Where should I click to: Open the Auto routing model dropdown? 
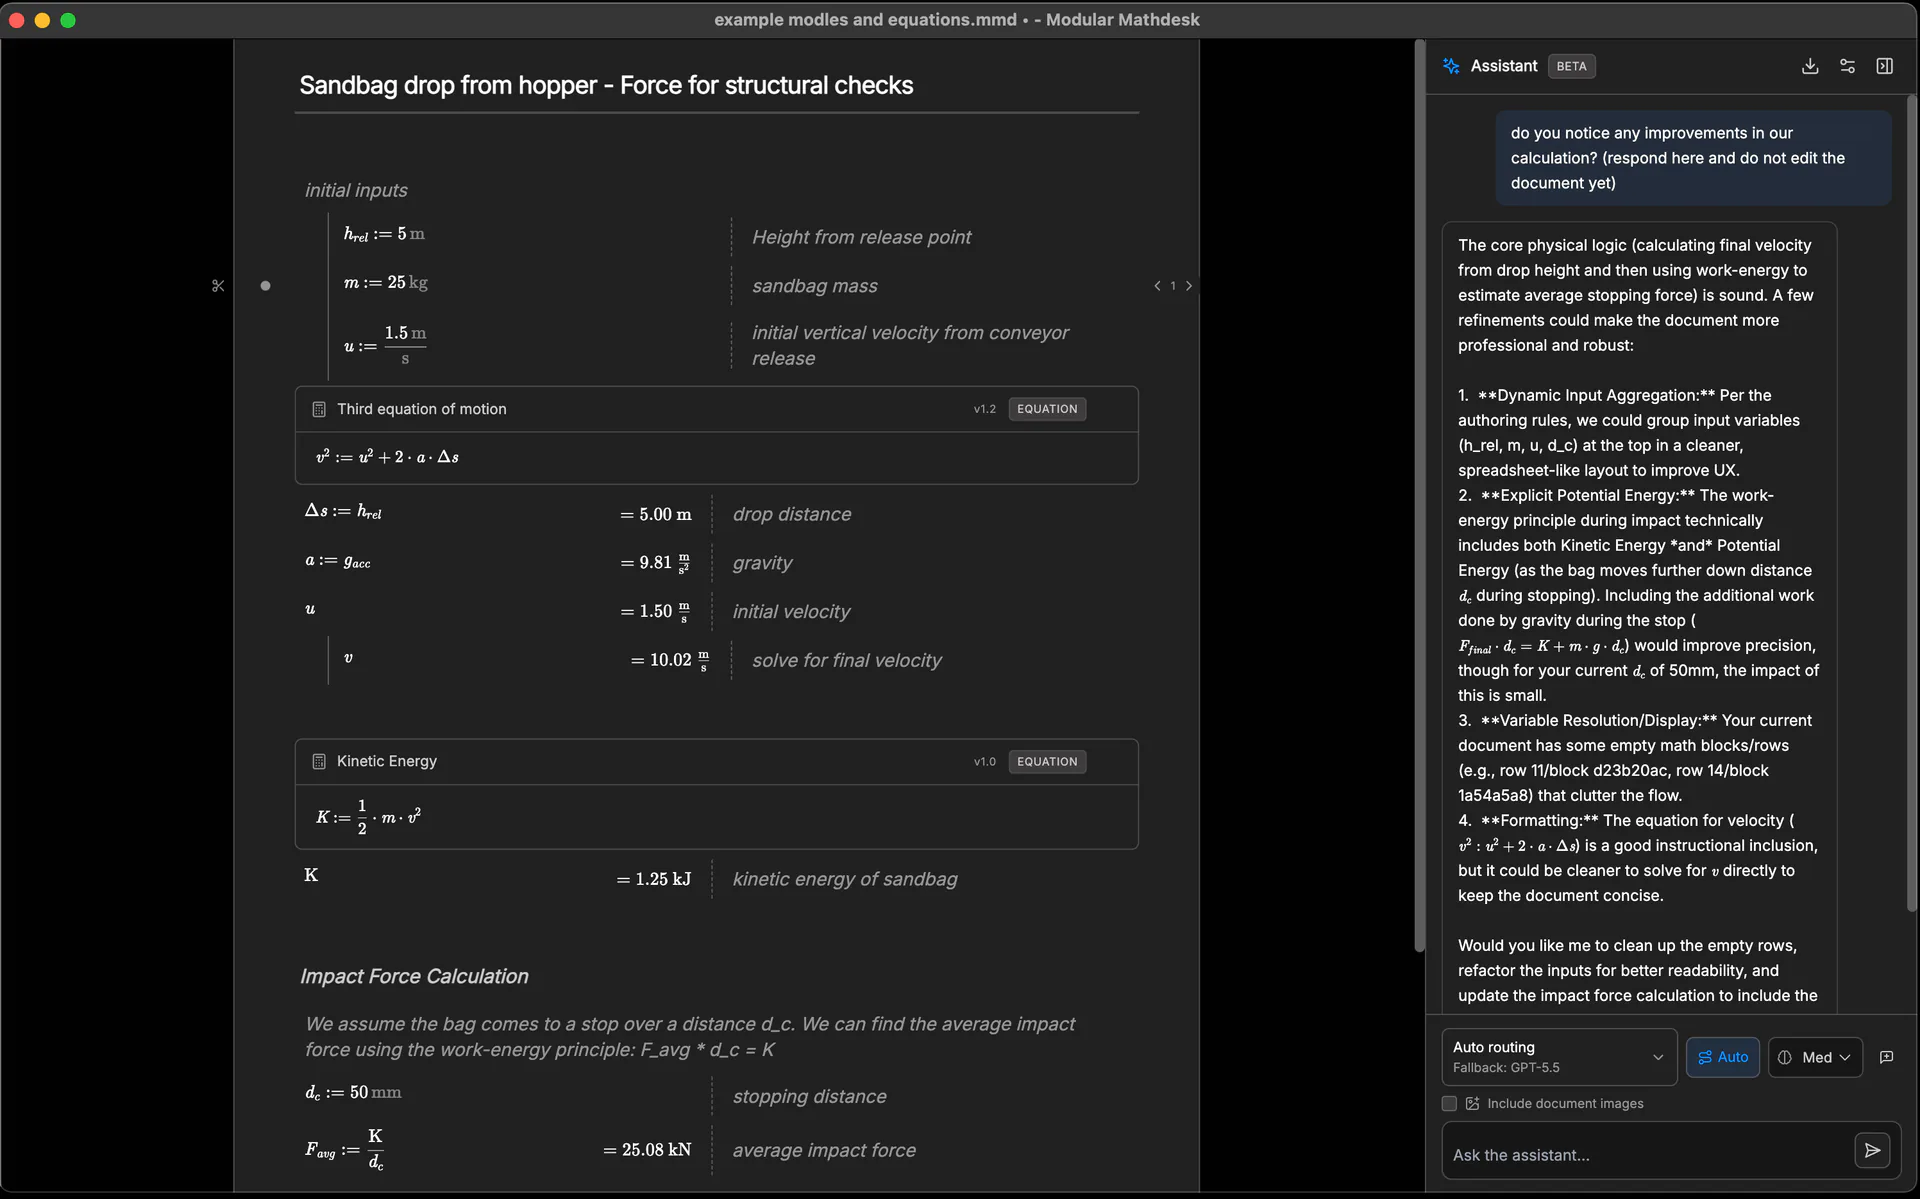pos(1558,1057)
